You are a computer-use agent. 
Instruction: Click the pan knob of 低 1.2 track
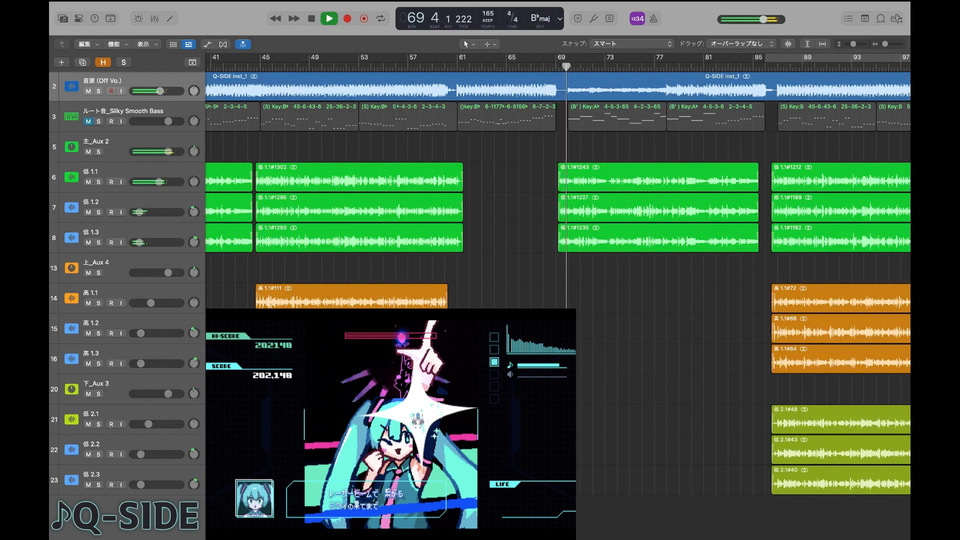tap(194, 212)
